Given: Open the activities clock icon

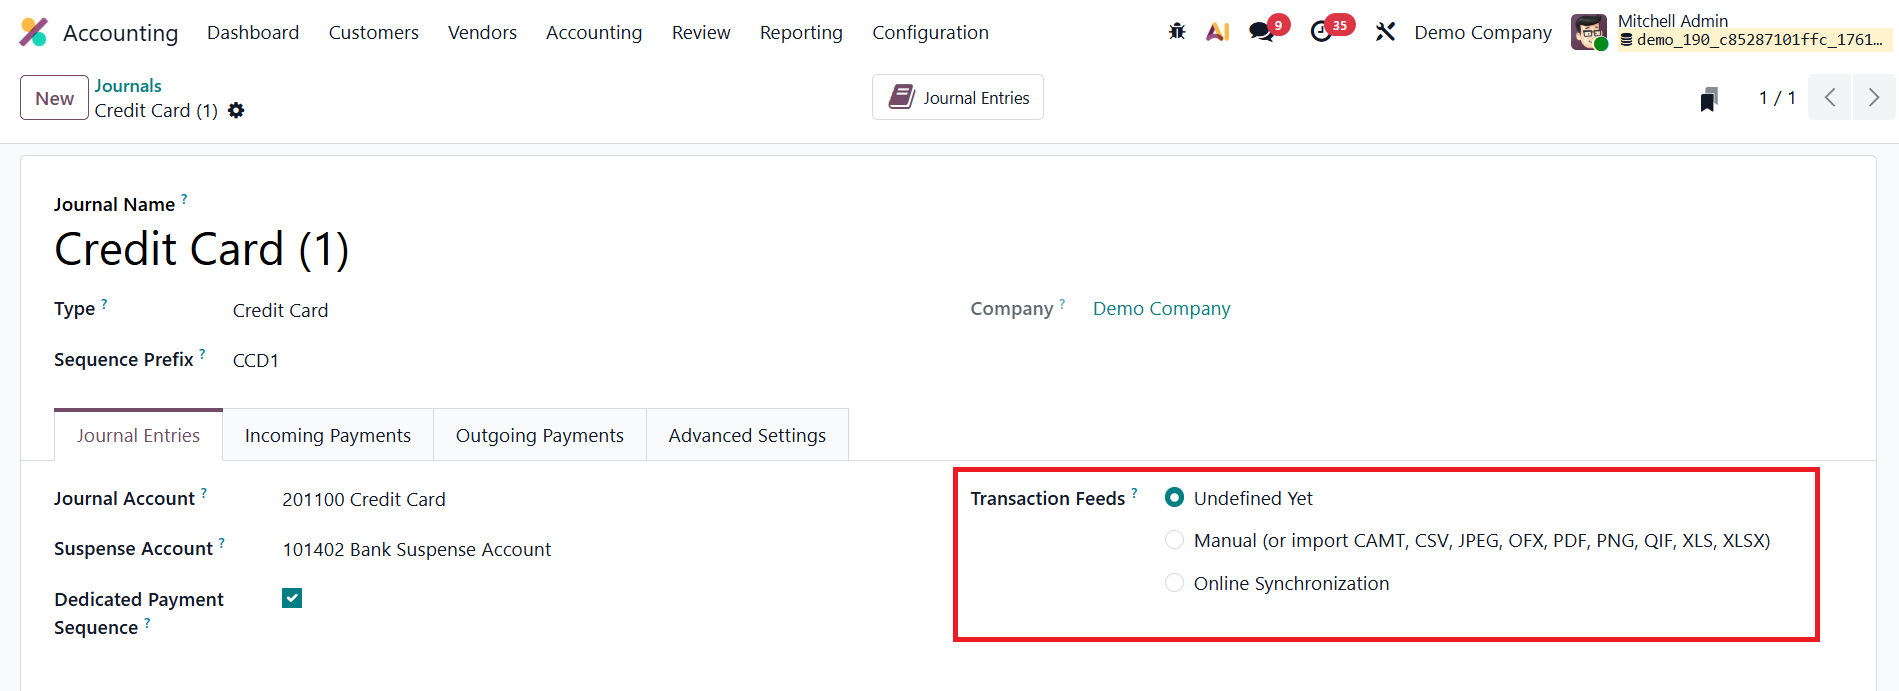Looking at the screenshot, I should point(1322,32).
